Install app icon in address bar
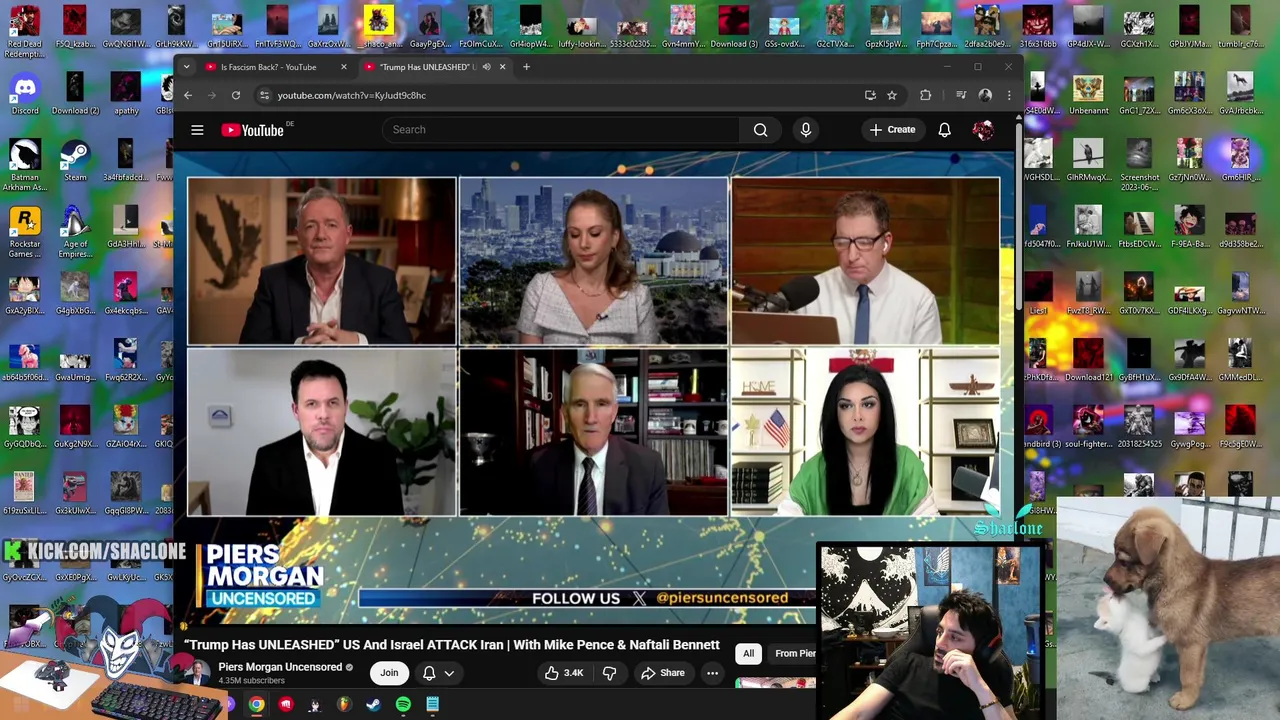1280x720 pixels. click(x=870, y=95)
